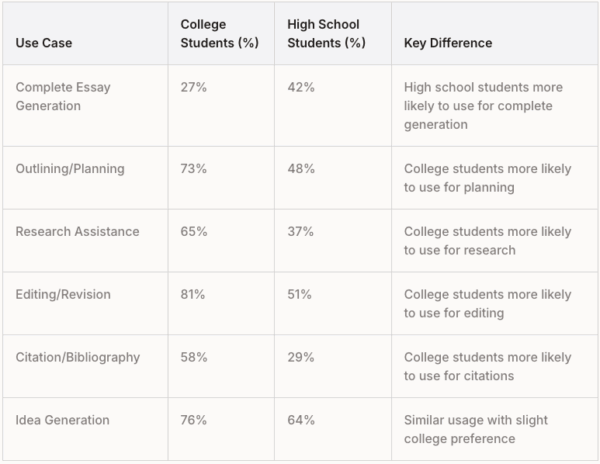The width and height of the screenshot is (600, 464).
Task: Click the 37% high school research cell
Action: point(301,232)
